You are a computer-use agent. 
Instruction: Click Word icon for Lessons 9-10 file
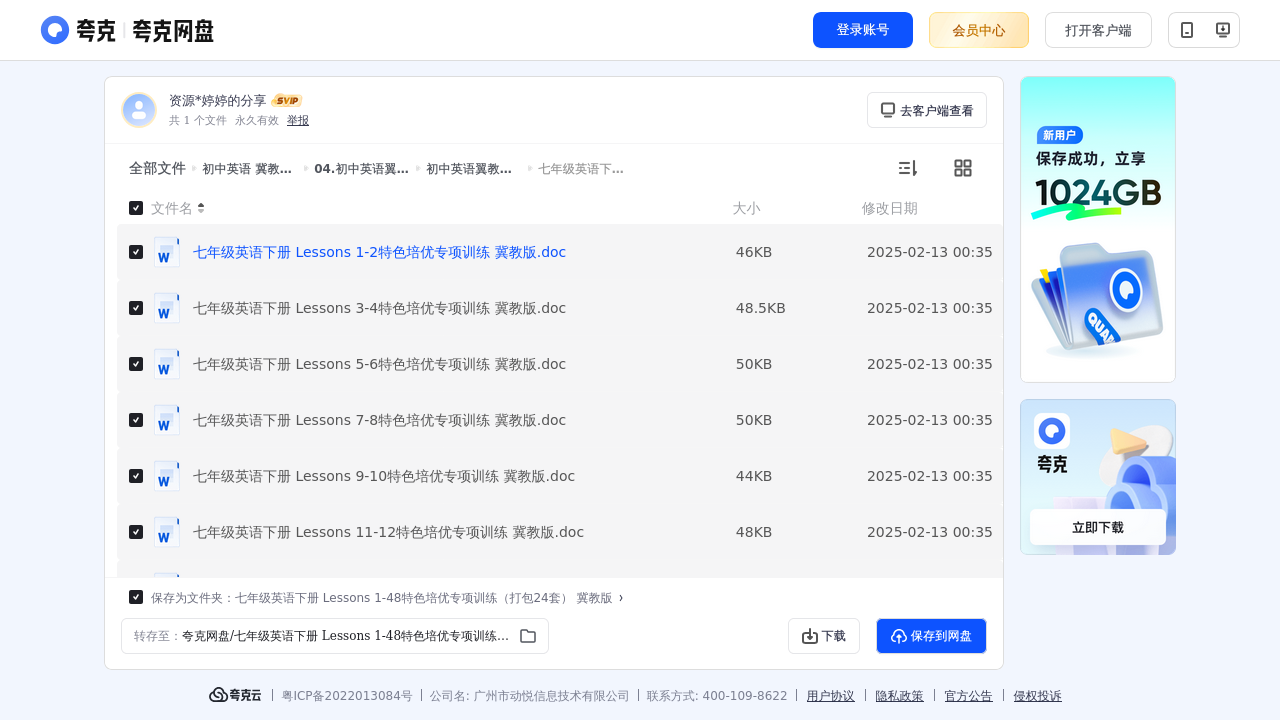pyautogui.click(x=167, y=476)
